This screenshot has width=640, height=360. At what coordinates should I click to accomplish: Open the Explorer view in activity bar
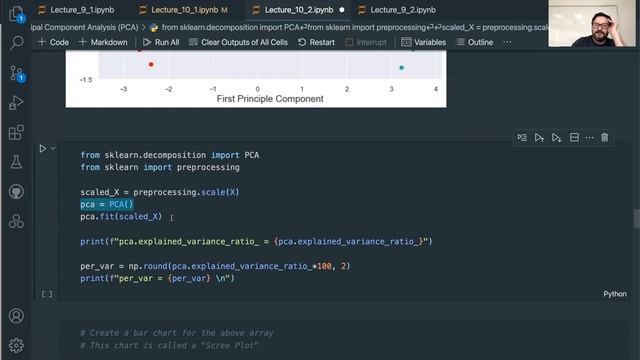[x=16, y=13]
